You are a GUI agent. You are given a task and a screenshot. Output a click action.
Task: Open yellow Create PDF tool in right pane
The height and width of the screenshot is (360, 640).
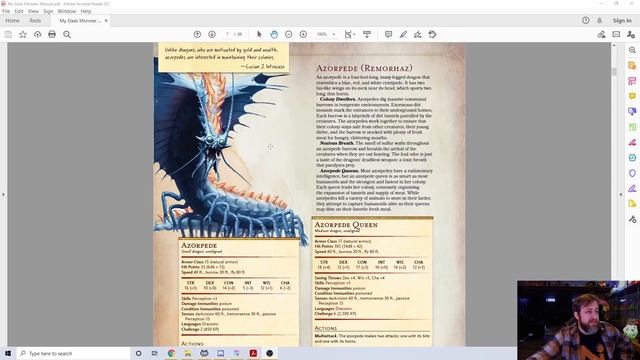click(632, 204)
